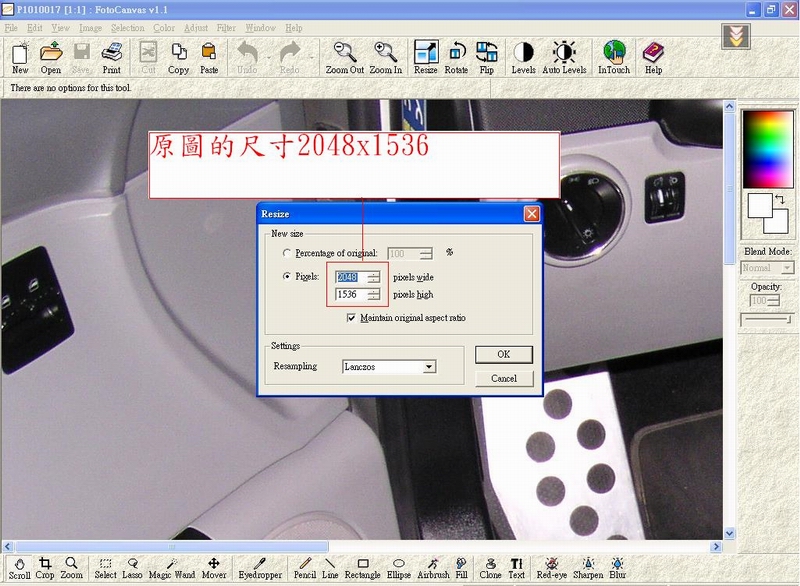Select the Clone tool

[x=490, y=568]
